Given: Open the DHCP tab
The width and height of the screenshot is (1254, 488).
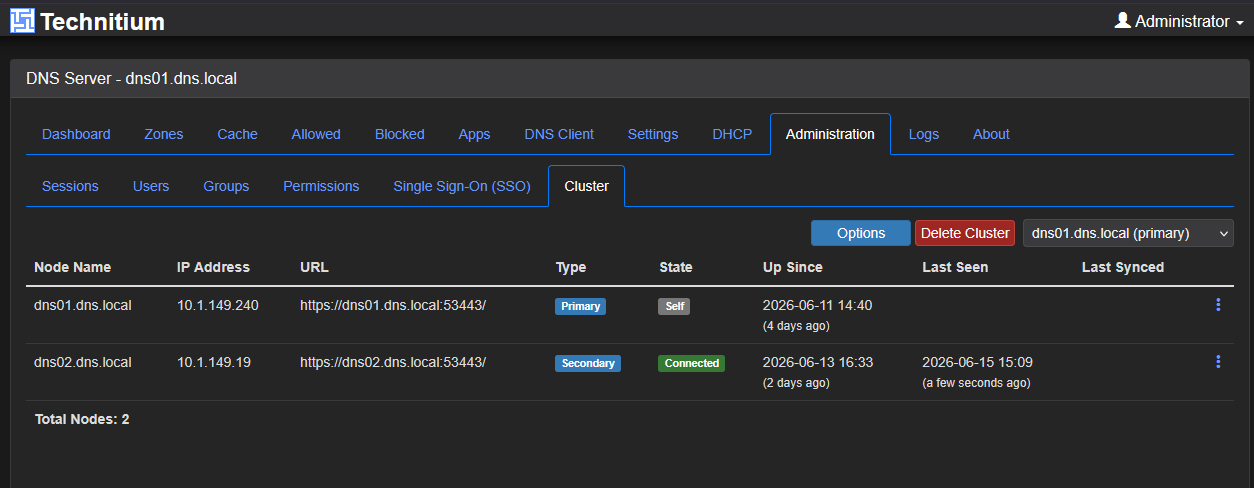Looking at the screenshot, I should 732,134.
